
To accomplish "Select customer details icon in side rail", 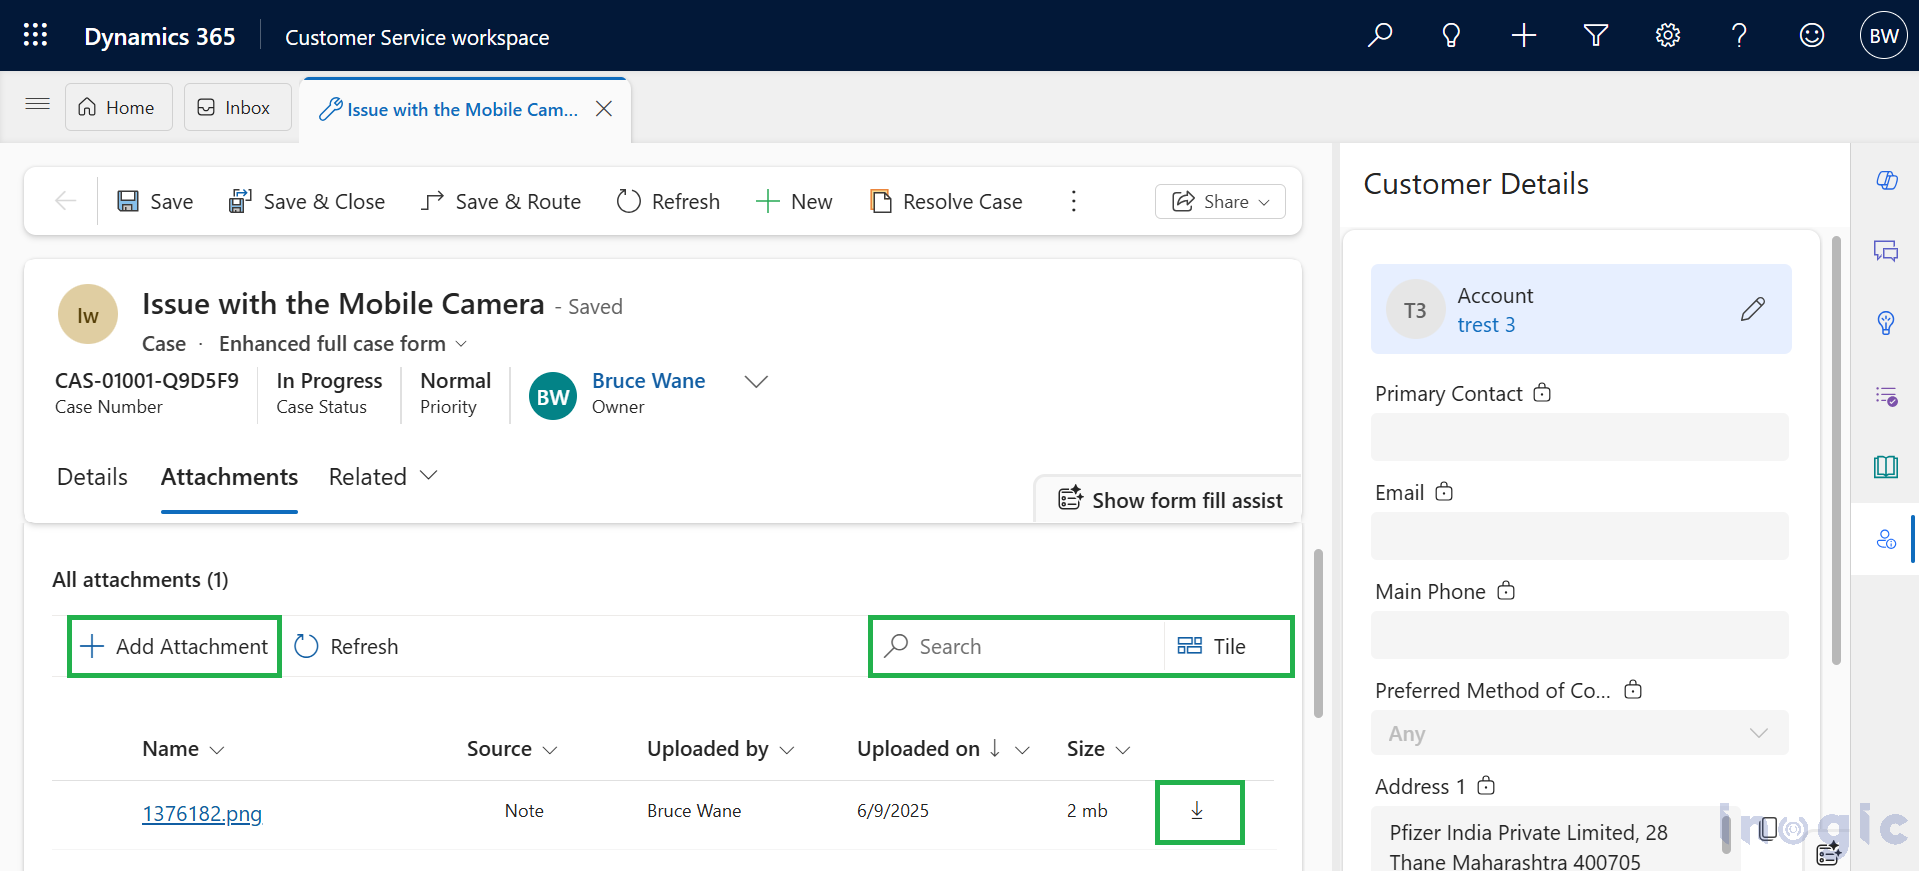I will click(x=1887, y=539).
